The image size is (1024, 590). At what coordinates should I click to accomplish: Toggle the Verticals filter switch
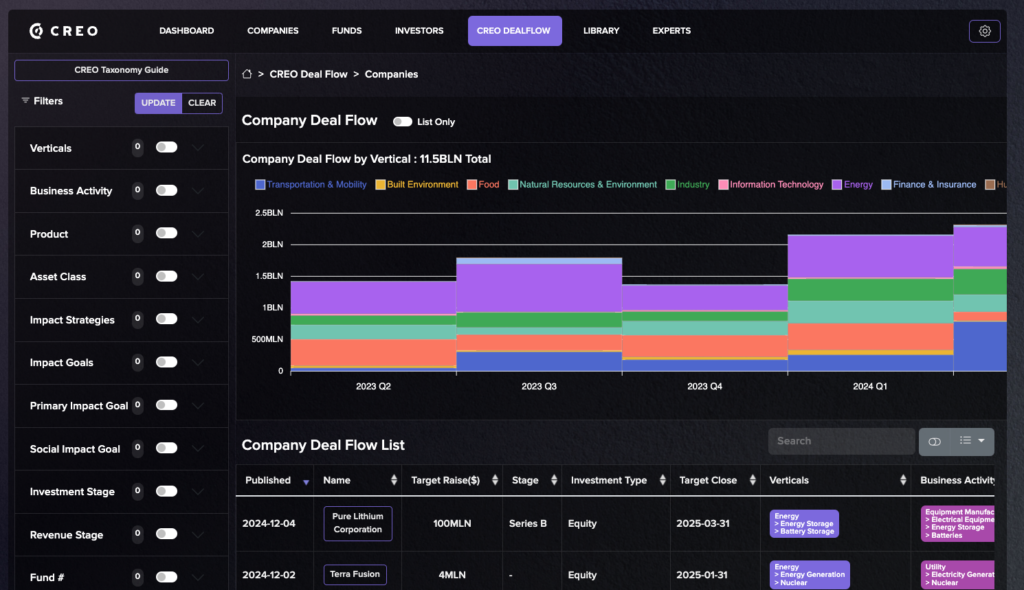(167, 147)
